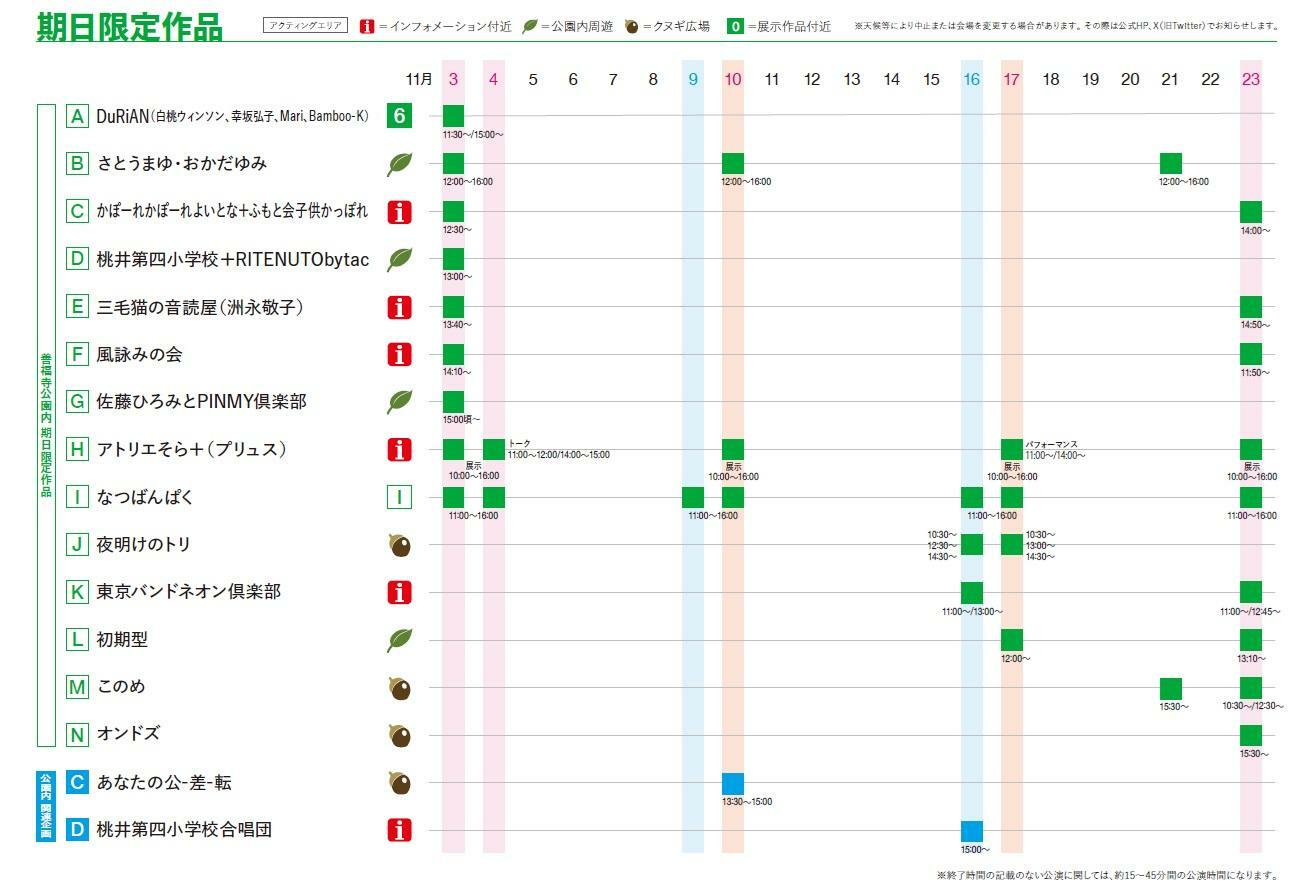Screen dimensions: 1310x889
Task: Click the time label 15:00頃〜
Action: (462, 419)
